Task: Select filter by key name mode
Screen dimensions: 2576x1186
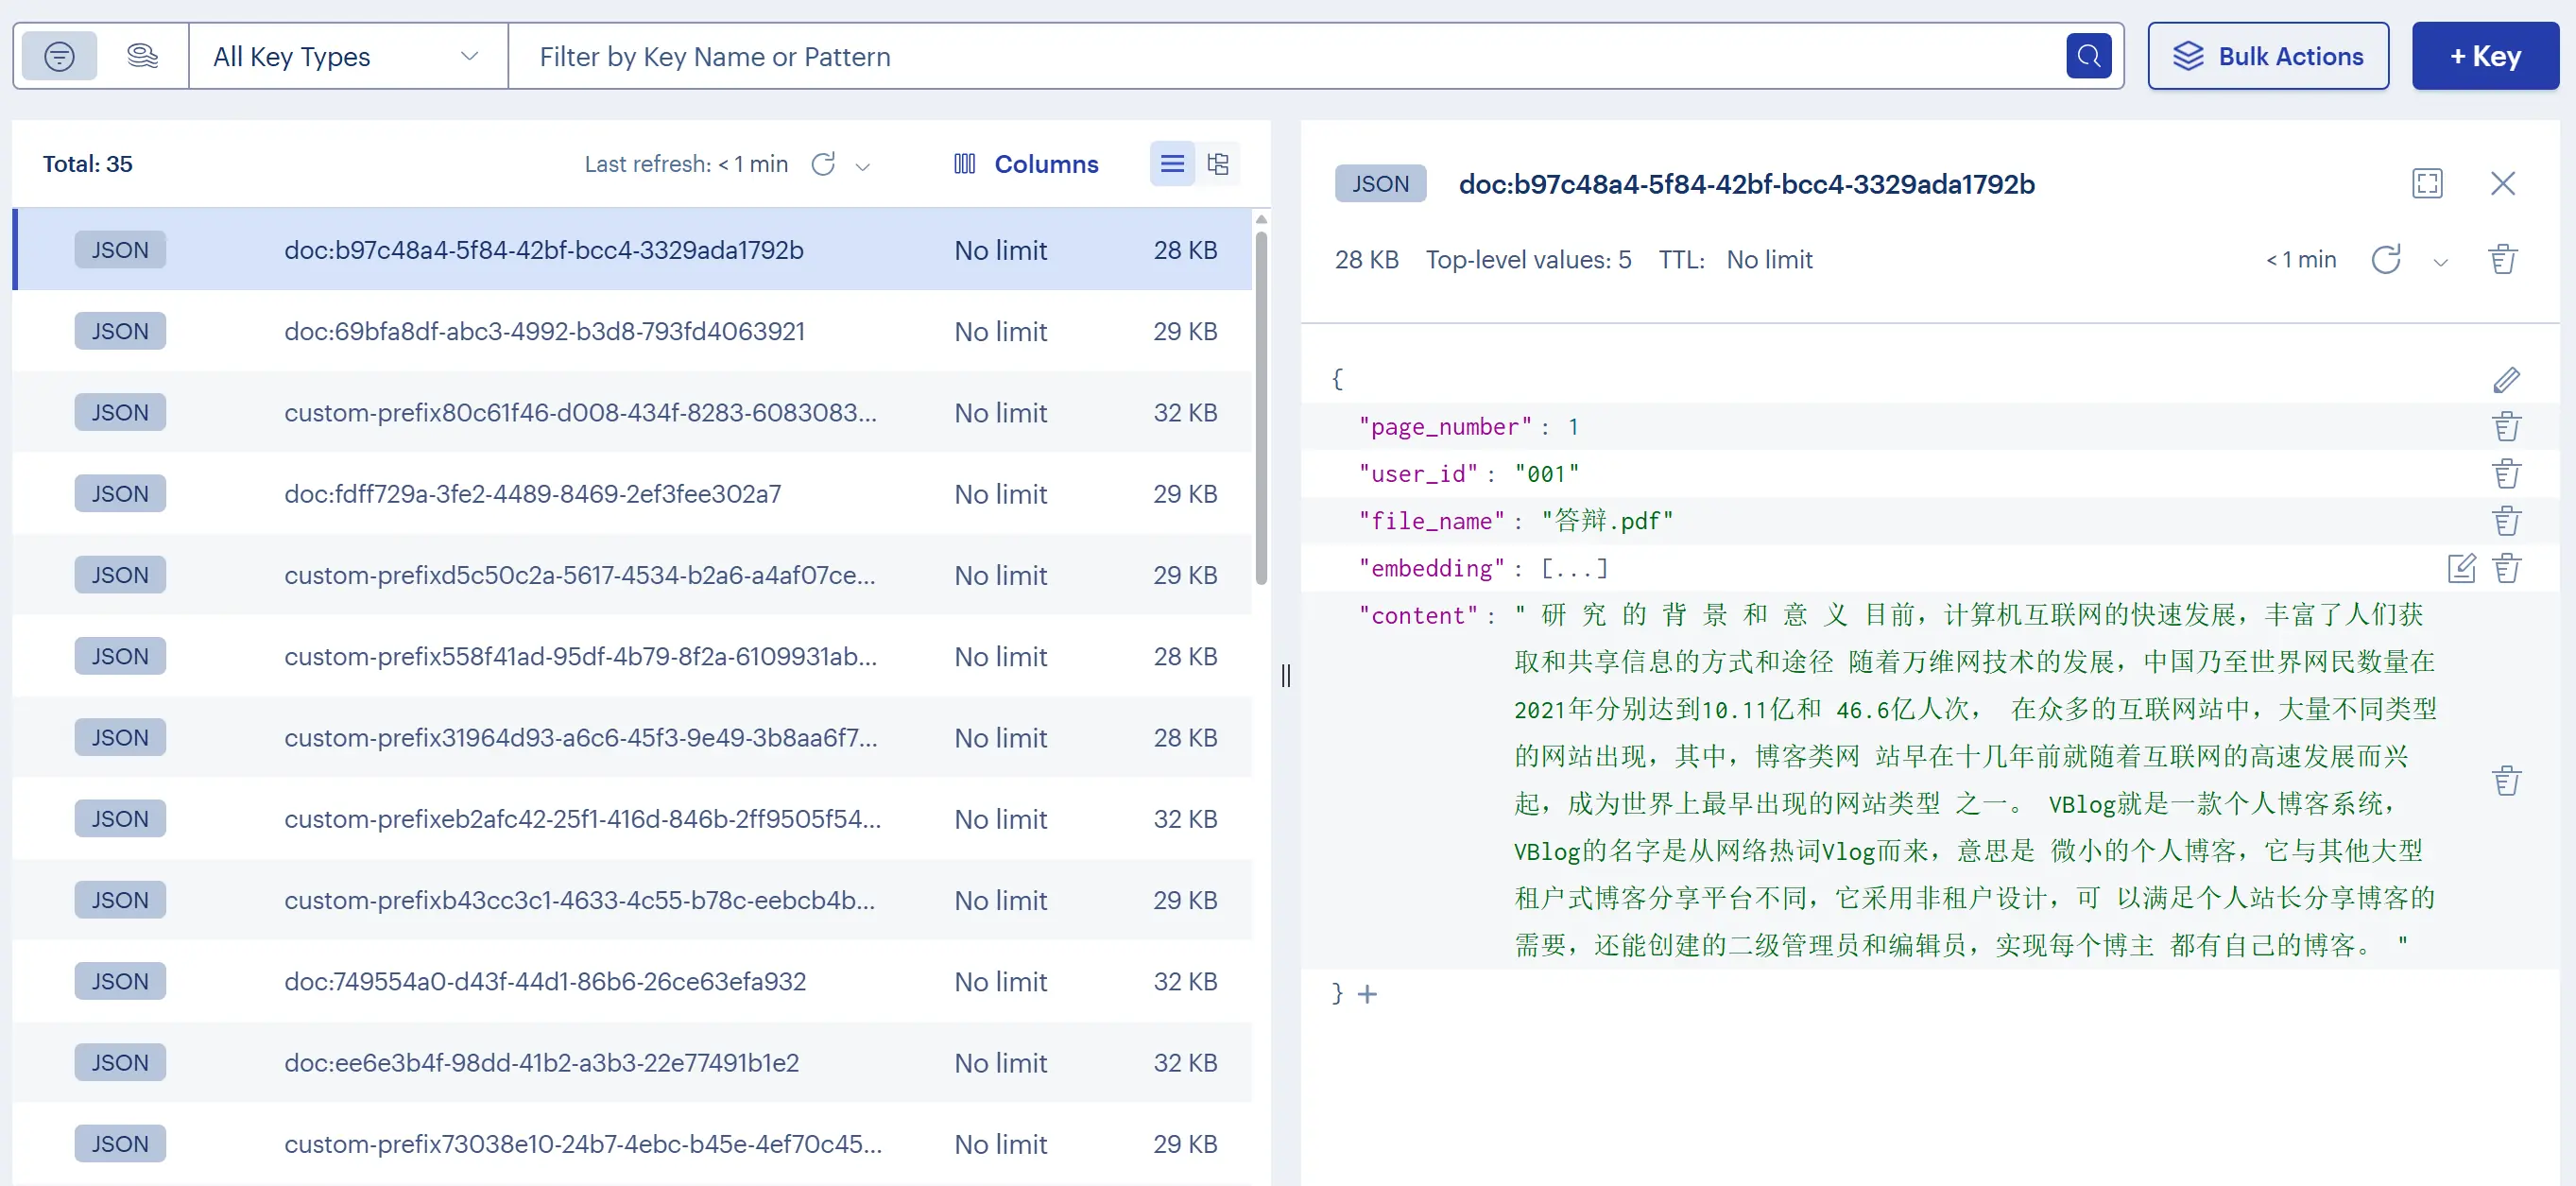Action: click(59, 56)
